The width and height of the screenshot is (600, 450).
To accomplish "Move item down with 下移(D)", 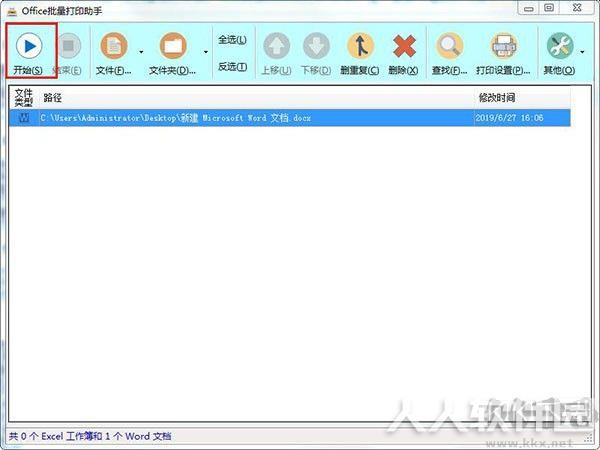I will click(x=316, y=53).
